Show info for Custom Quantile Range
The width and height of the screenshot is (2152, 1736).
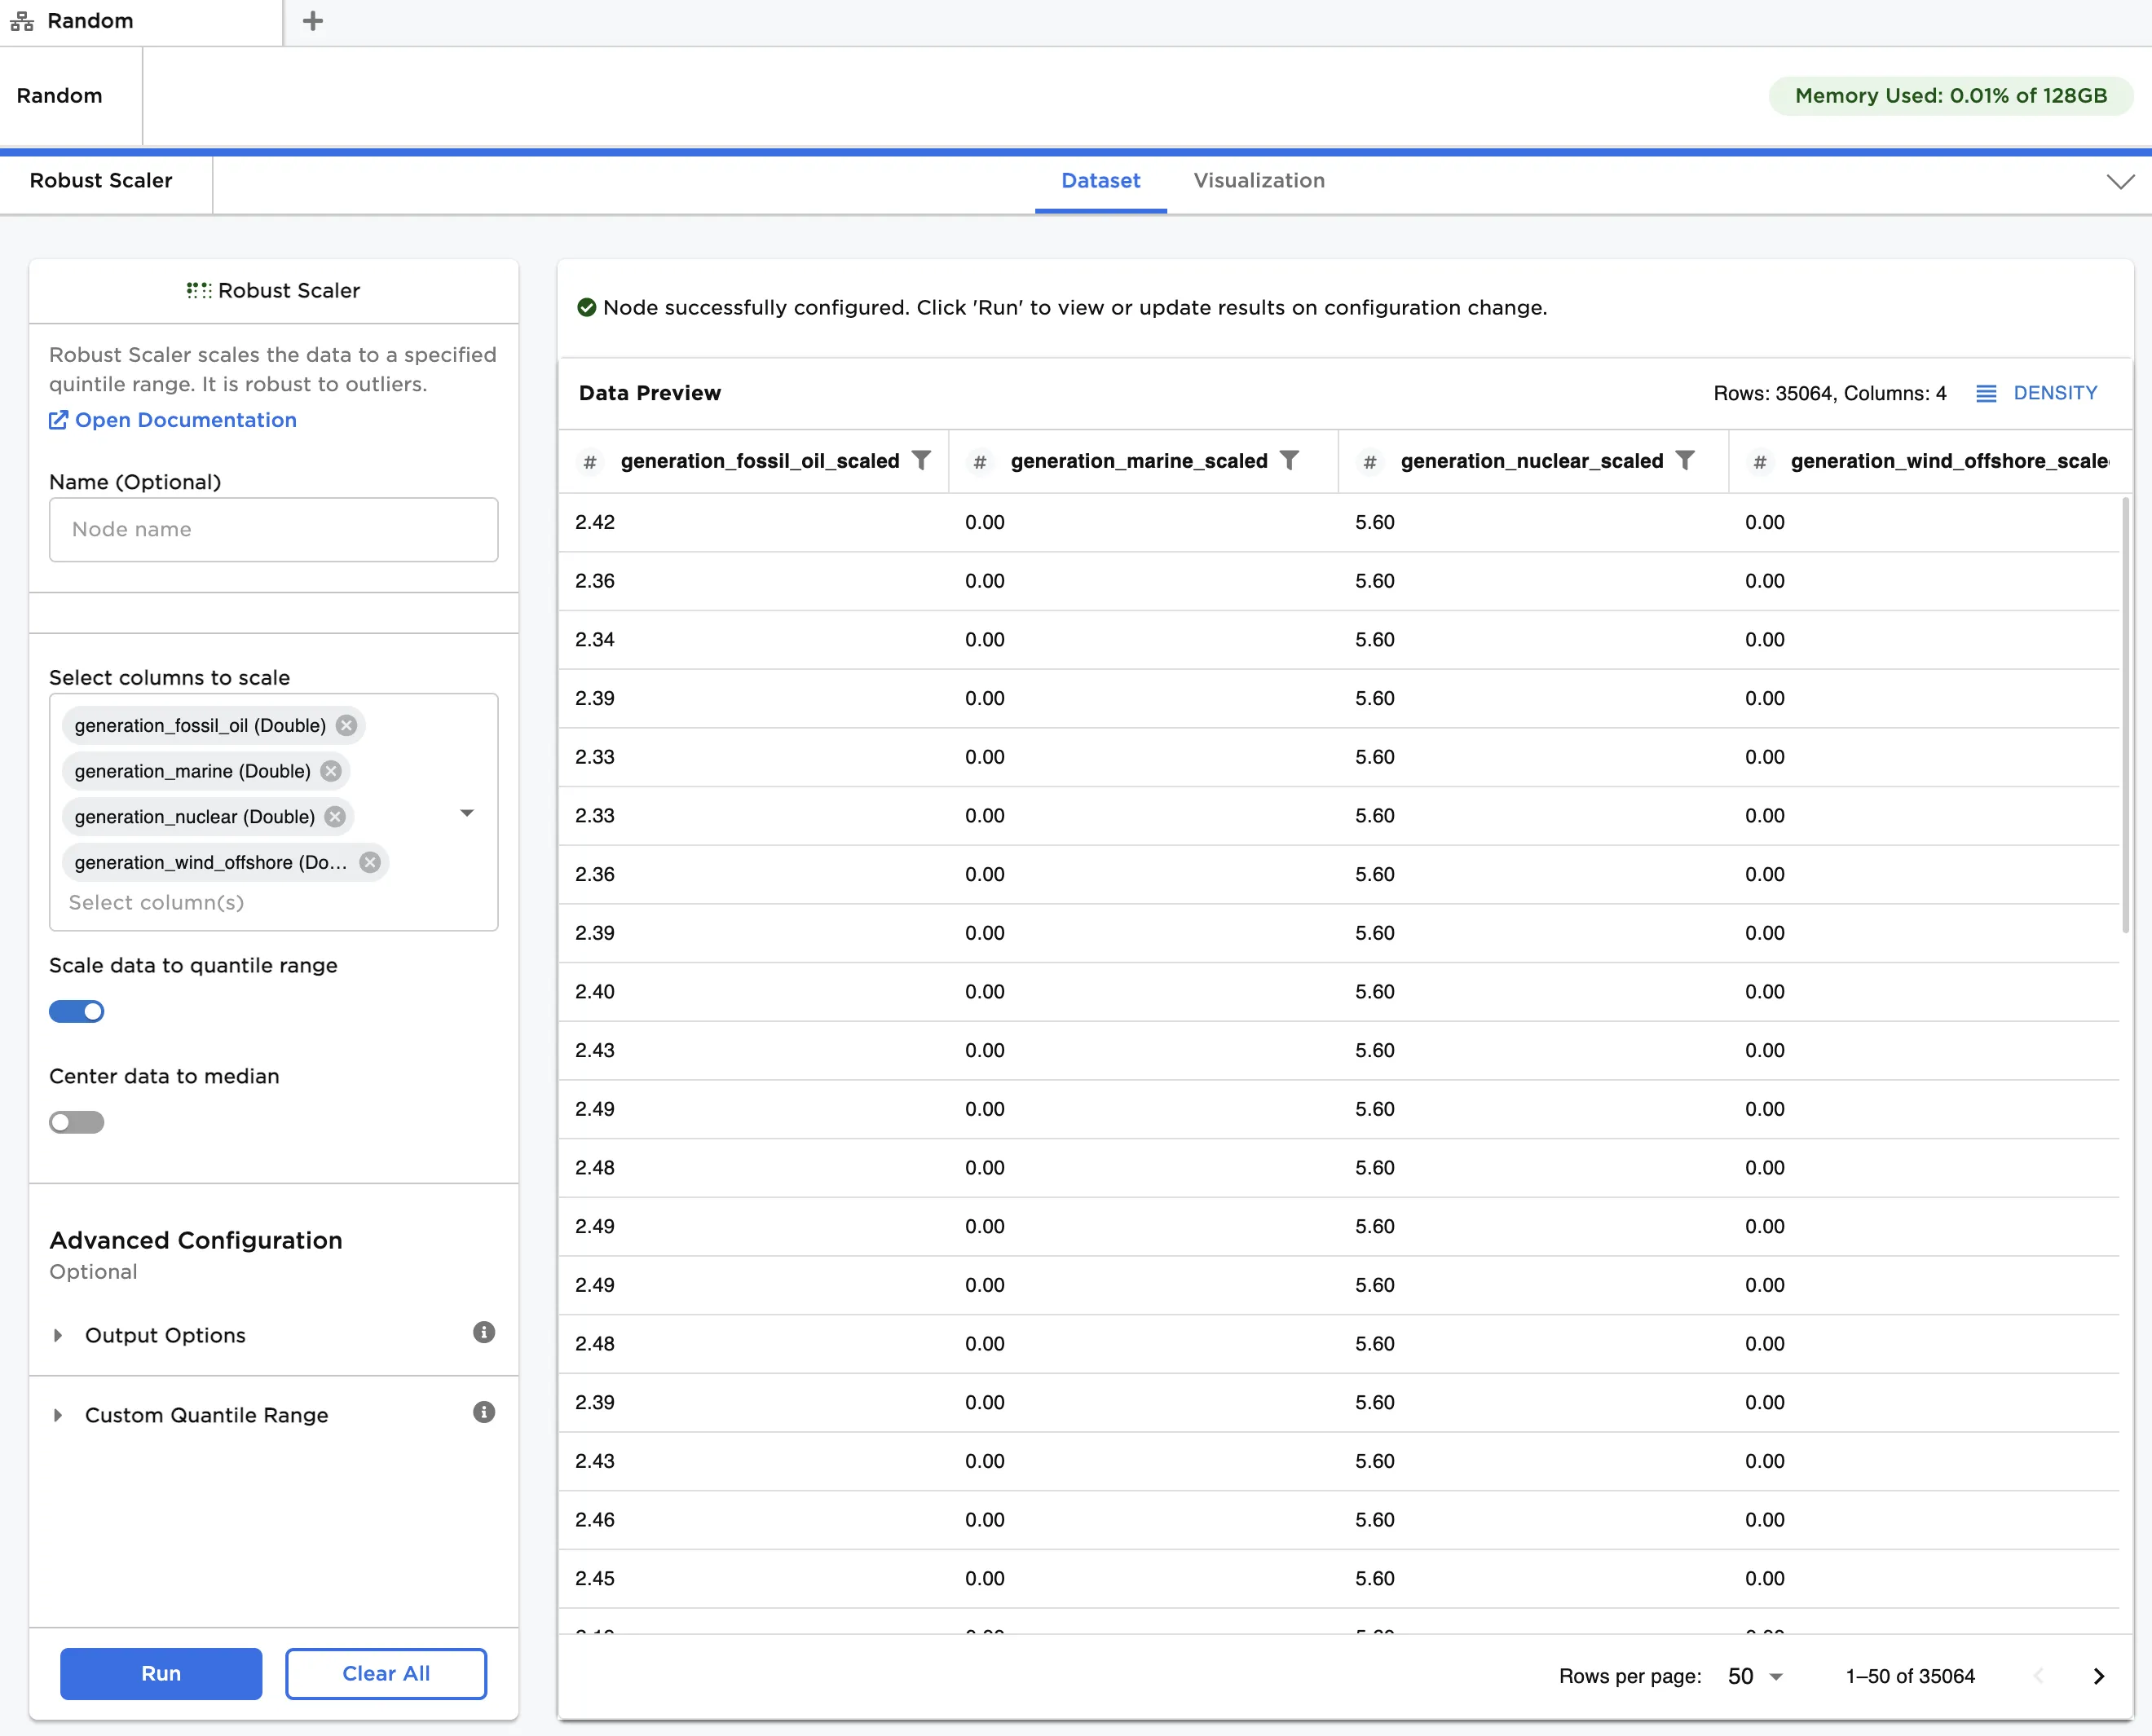(484, 1412)
